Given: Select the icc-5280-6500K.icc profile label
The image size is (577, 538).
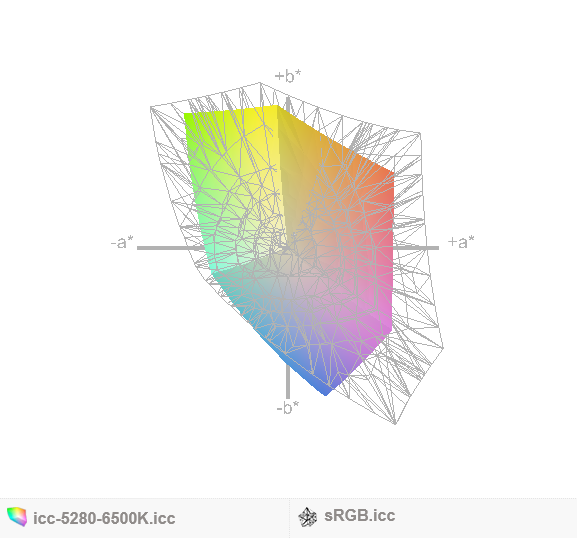Looking at the screenshot, I should [104, 518].
